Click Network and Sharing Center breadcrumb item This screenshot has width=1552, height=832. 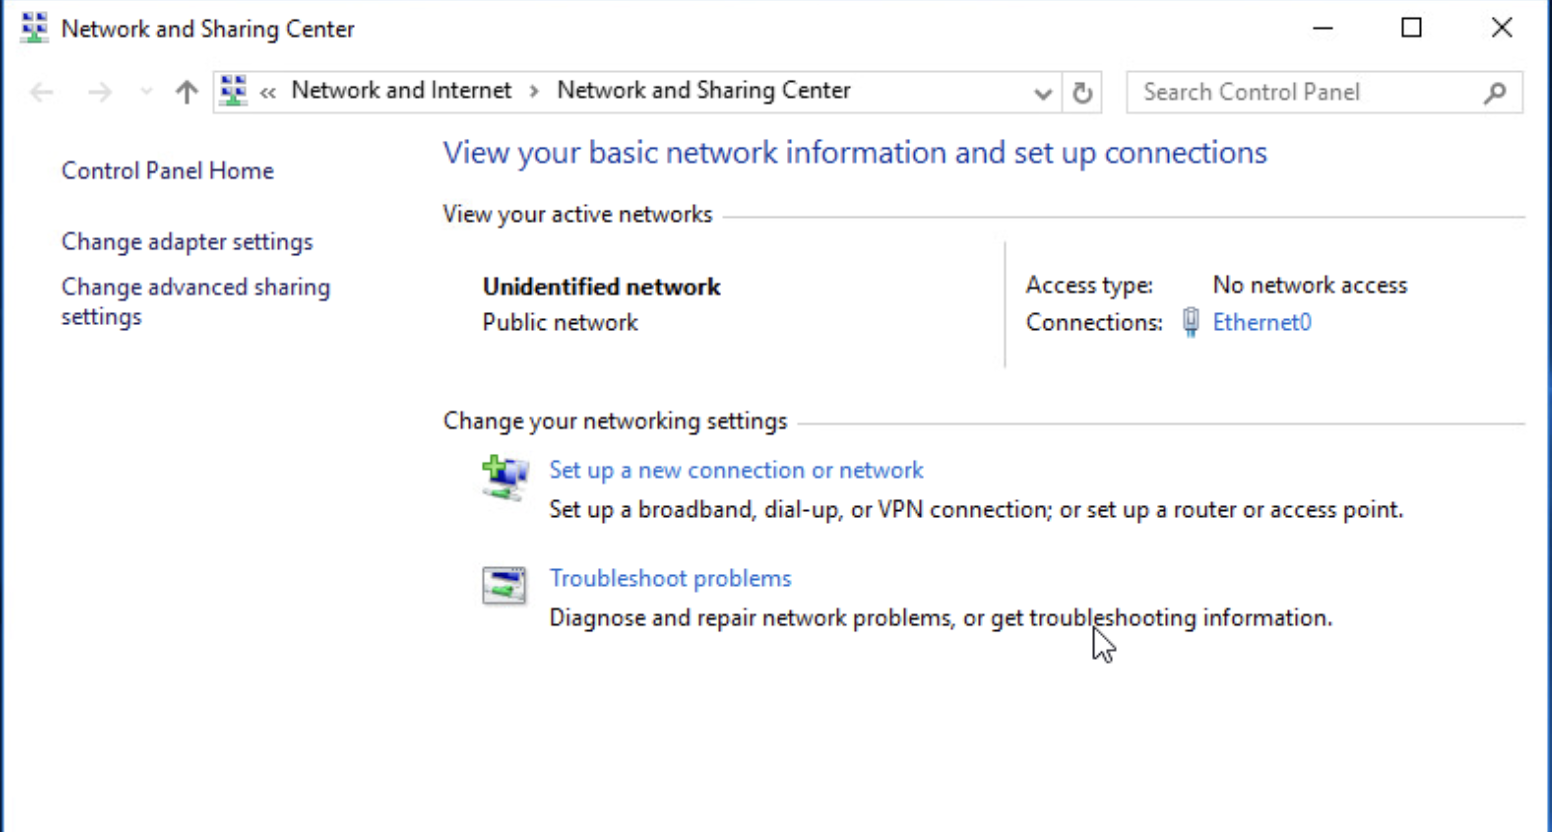coord(703,90)
